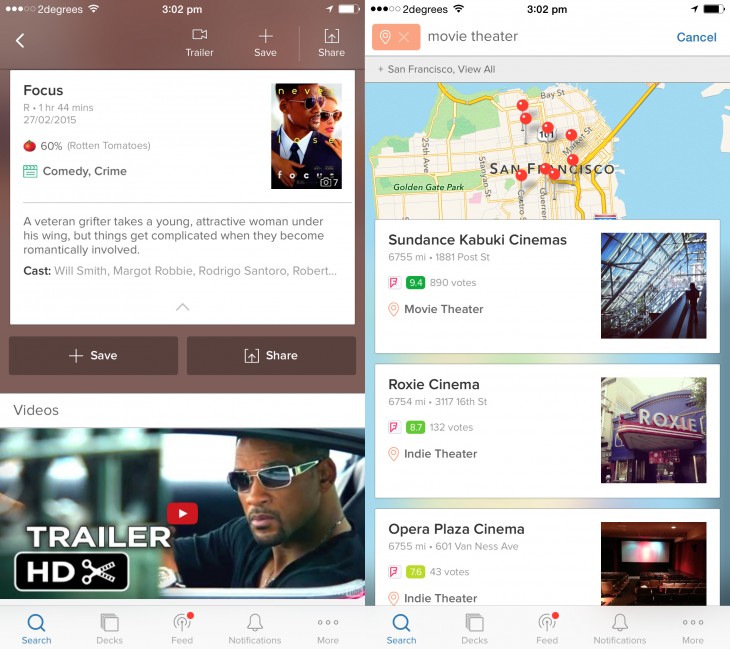
Task: Open the Trailer camera icon in header
Action: pyautogui.click(x=199, y=42)
